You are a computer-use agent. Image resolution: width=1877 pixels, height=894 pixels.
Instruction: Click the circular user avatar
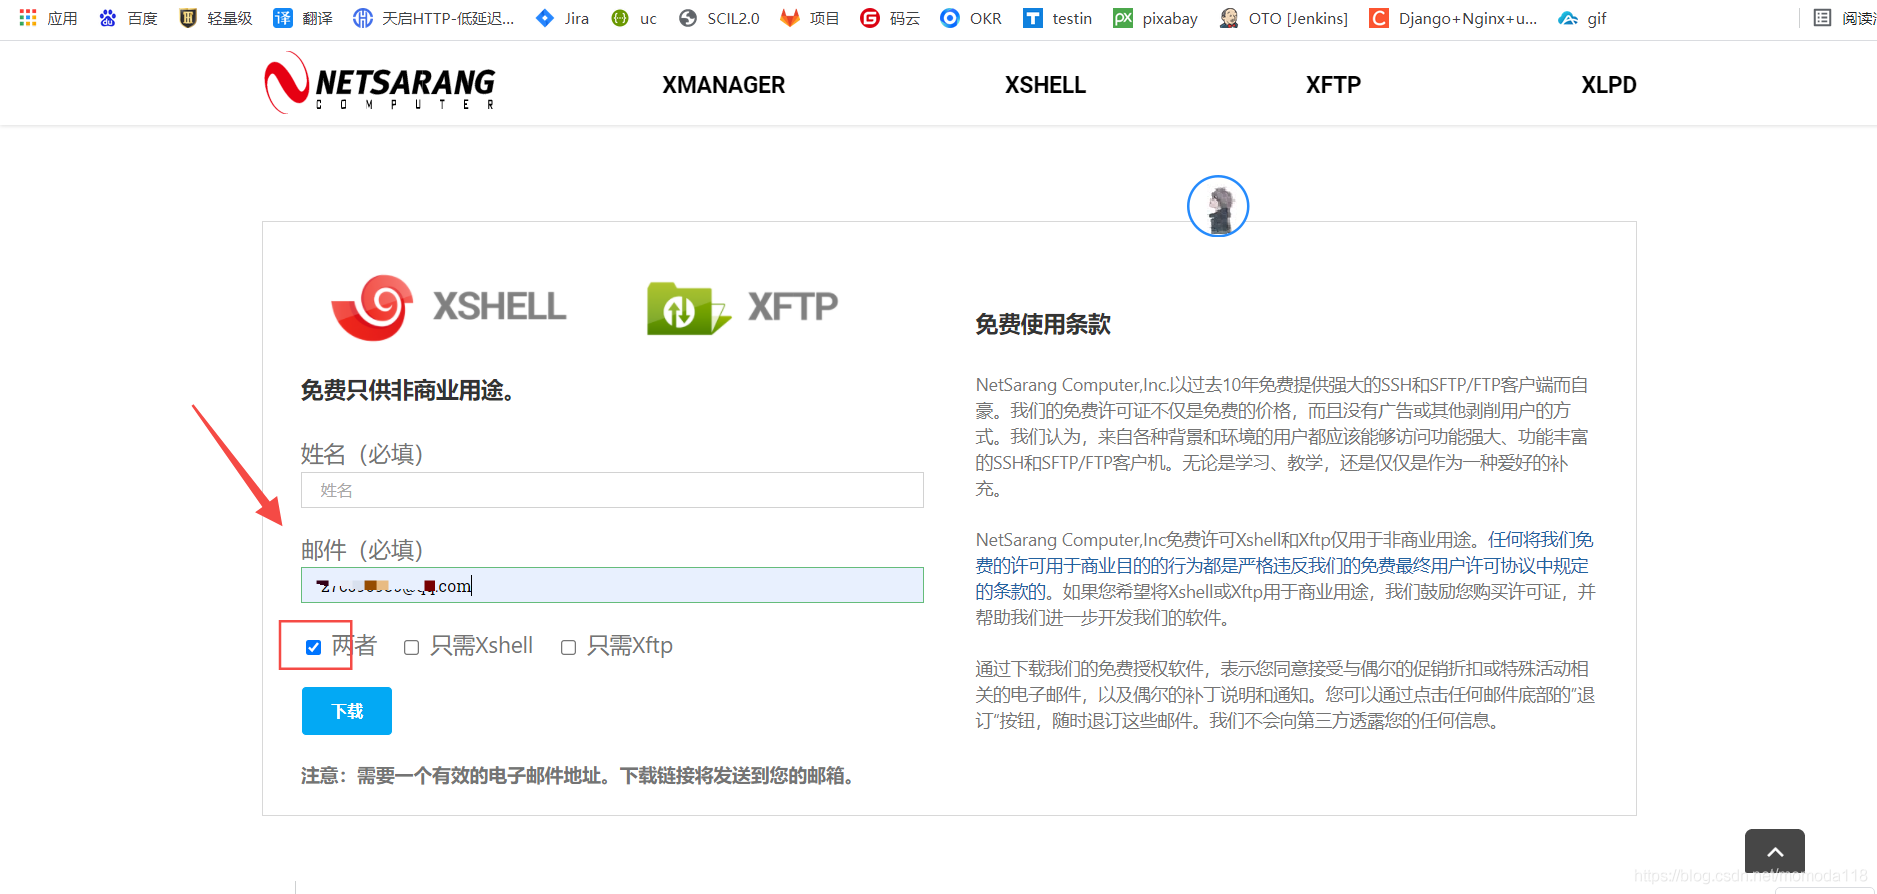[1218, 206]
